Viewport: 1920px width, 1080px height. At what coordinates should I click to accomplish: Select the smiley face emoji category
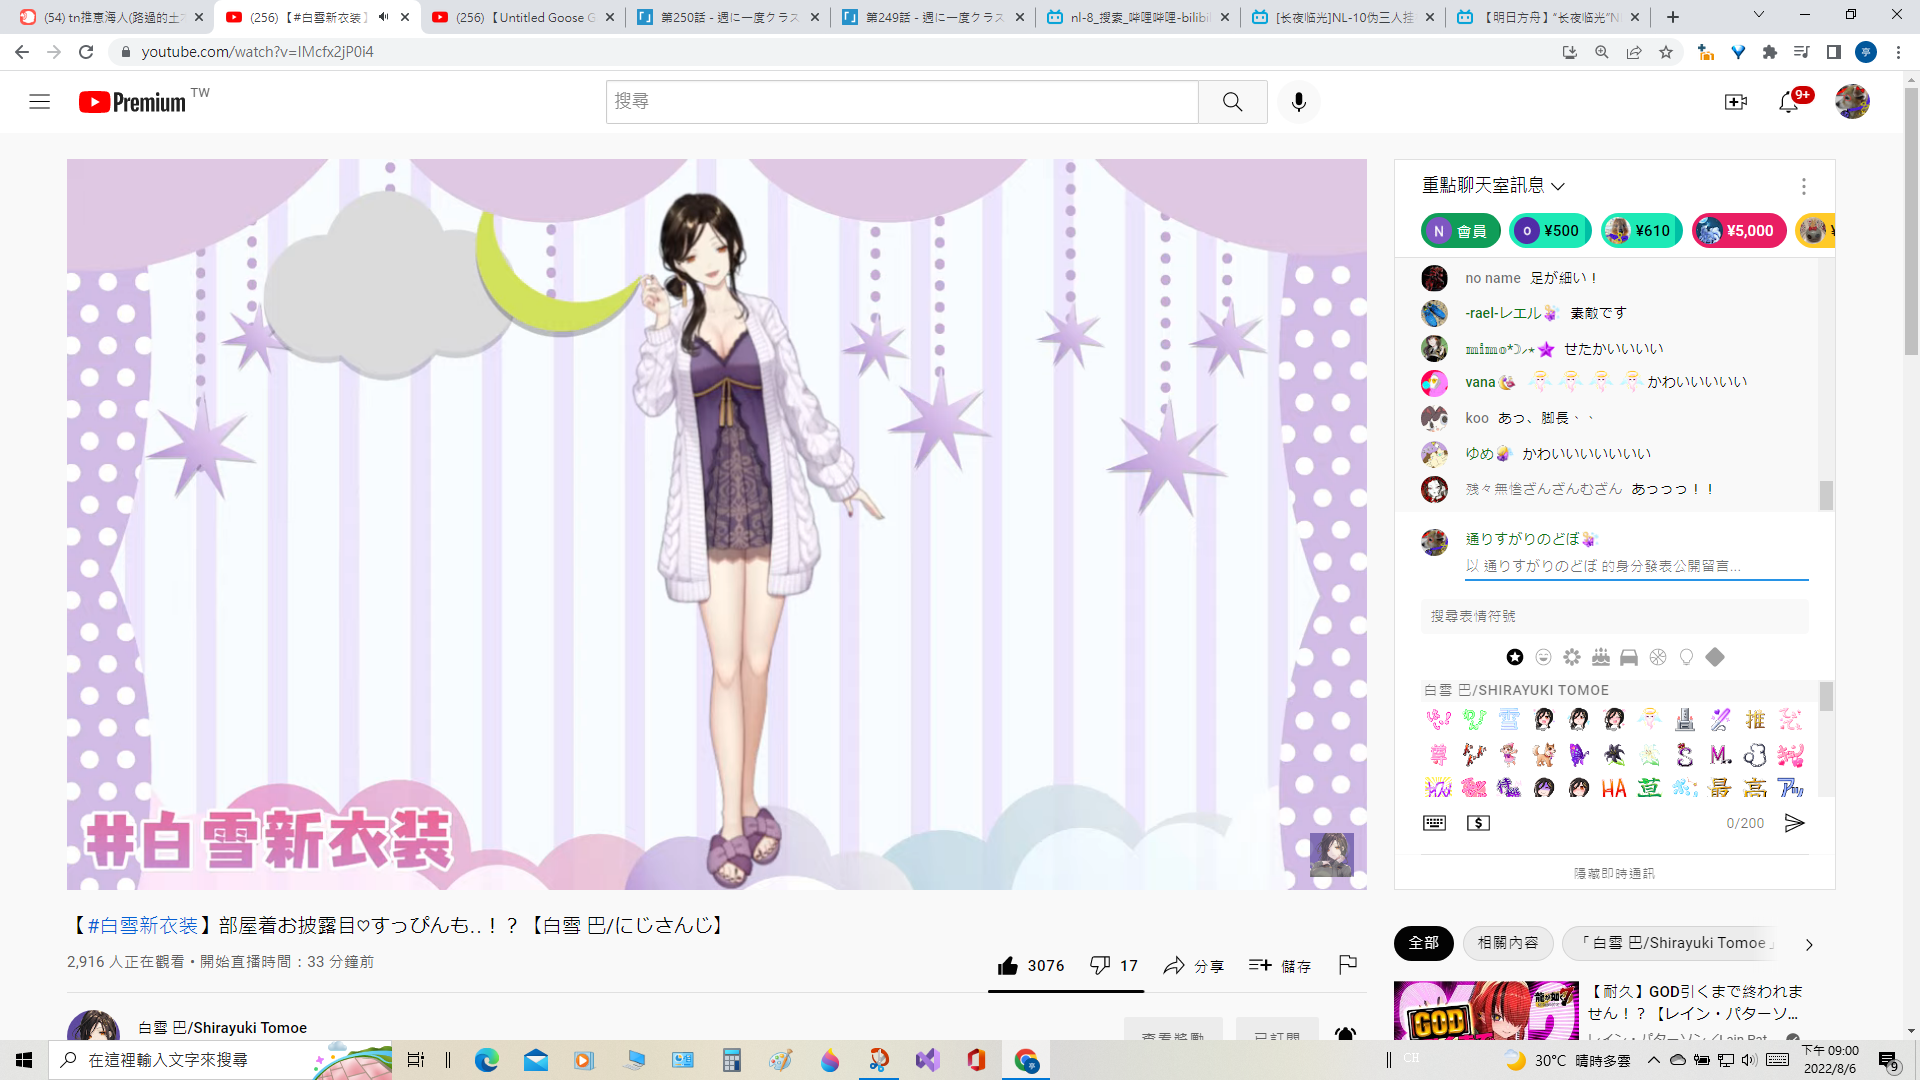pos(1543,657)
